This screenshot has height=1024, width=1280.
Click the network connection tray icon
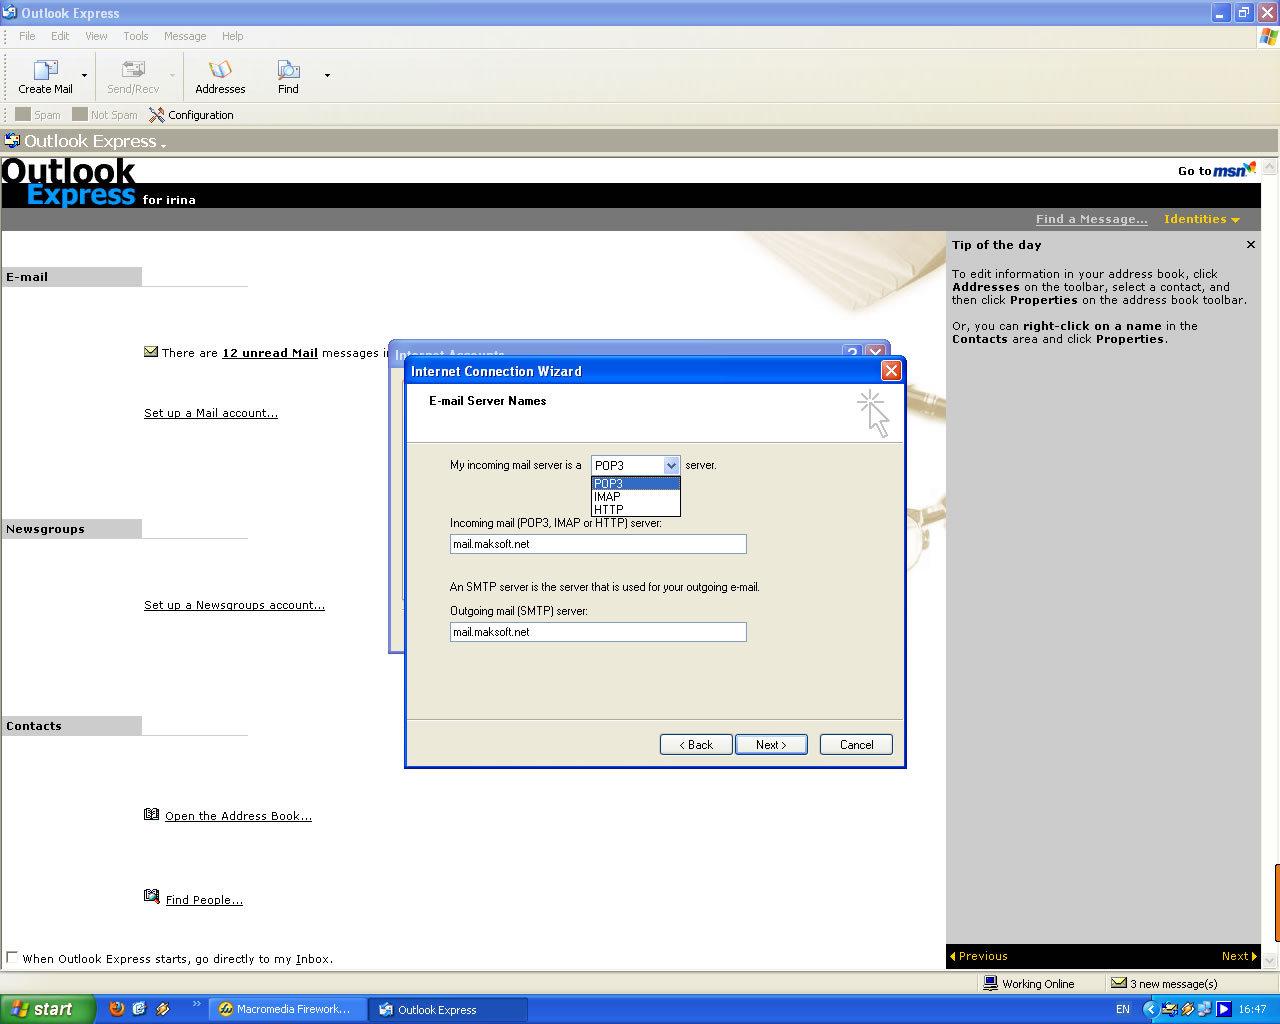tap(1205, 1009)
